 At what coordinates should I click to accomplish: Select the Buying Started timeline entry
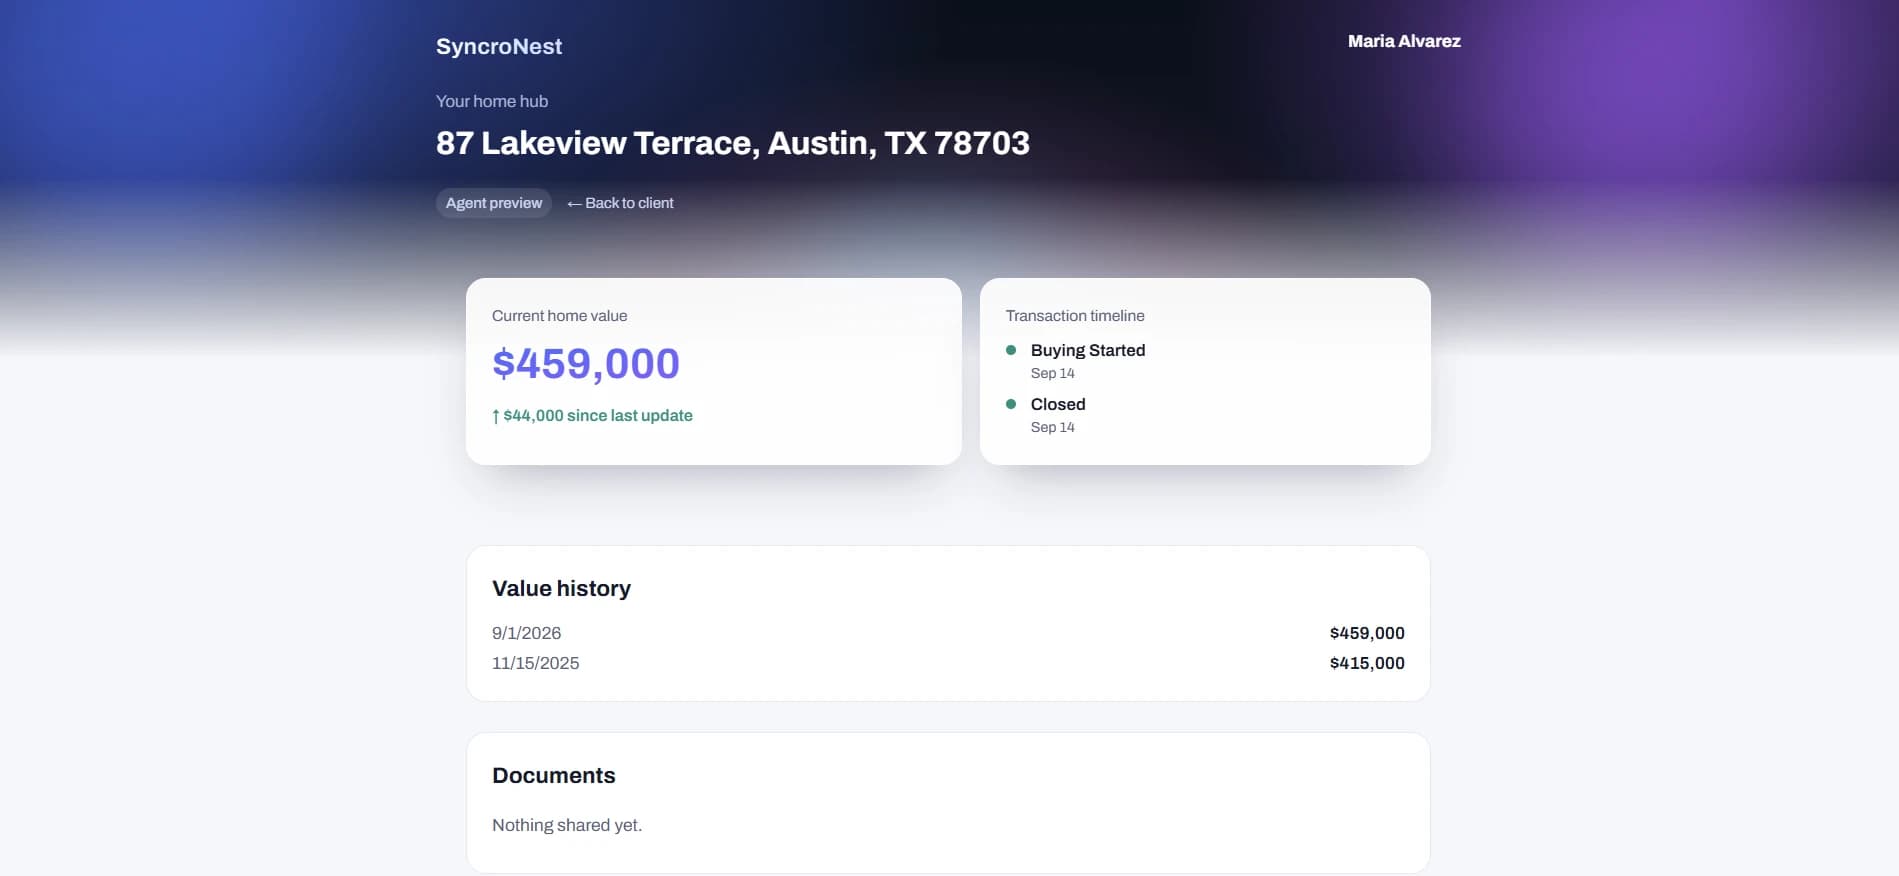tap(1088, 360)
